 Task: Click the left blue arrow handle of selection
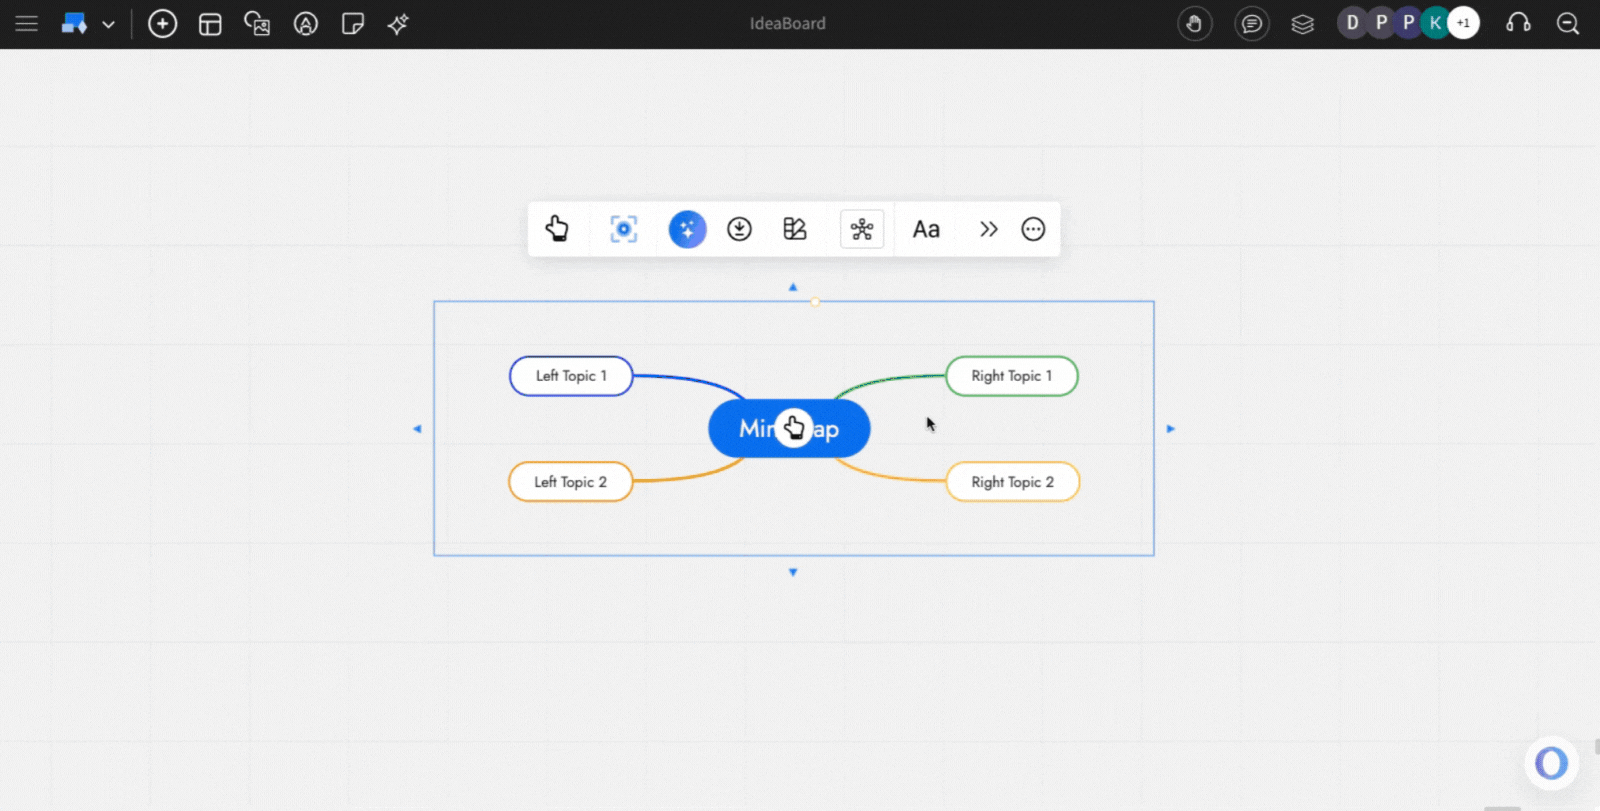coord(417,429)
